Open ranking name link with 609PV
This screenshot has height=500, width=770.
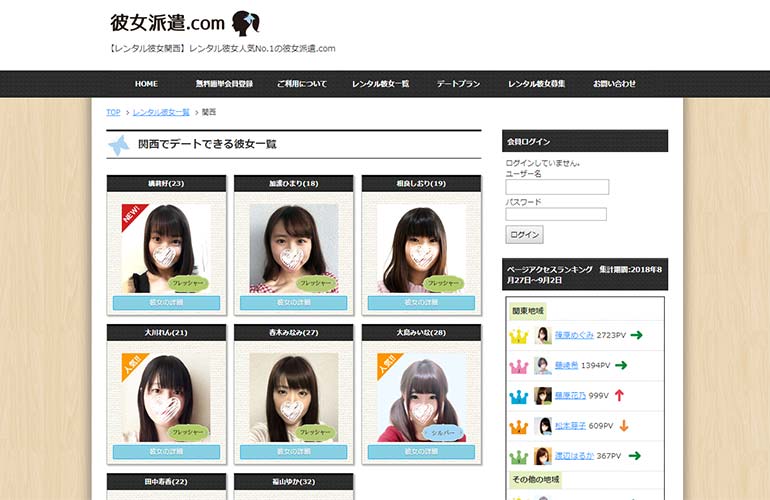click(570, 426)
